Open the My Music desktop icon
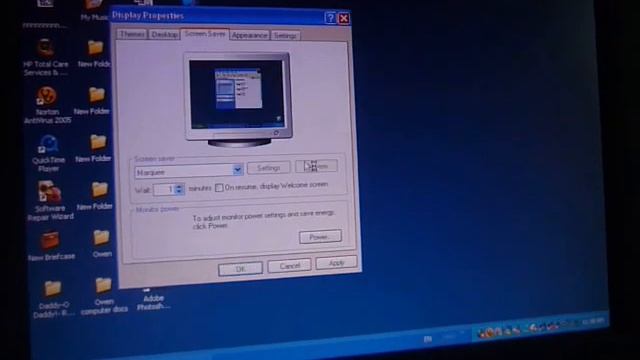 point(94,9)
